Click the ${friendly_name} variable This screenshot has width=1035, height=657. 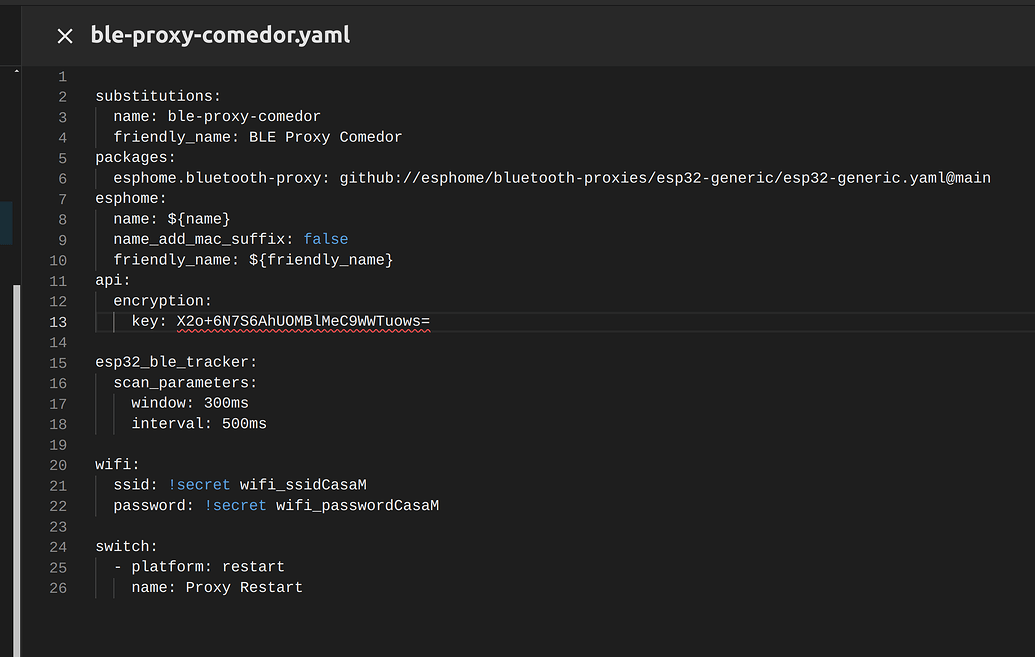coord(320,260)
